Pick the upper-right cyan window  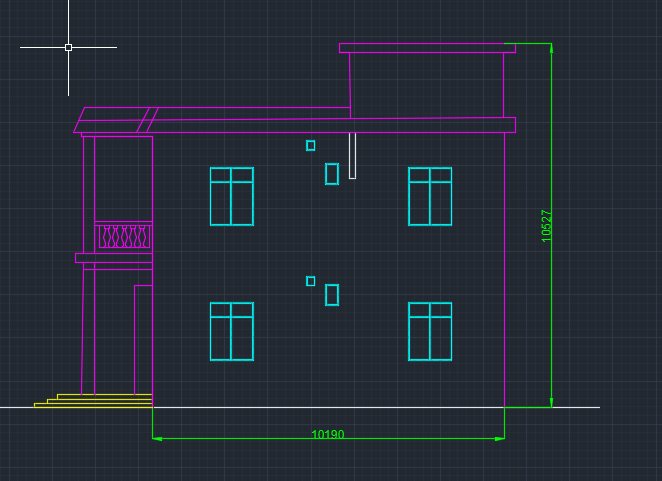[x=430, y=196]
